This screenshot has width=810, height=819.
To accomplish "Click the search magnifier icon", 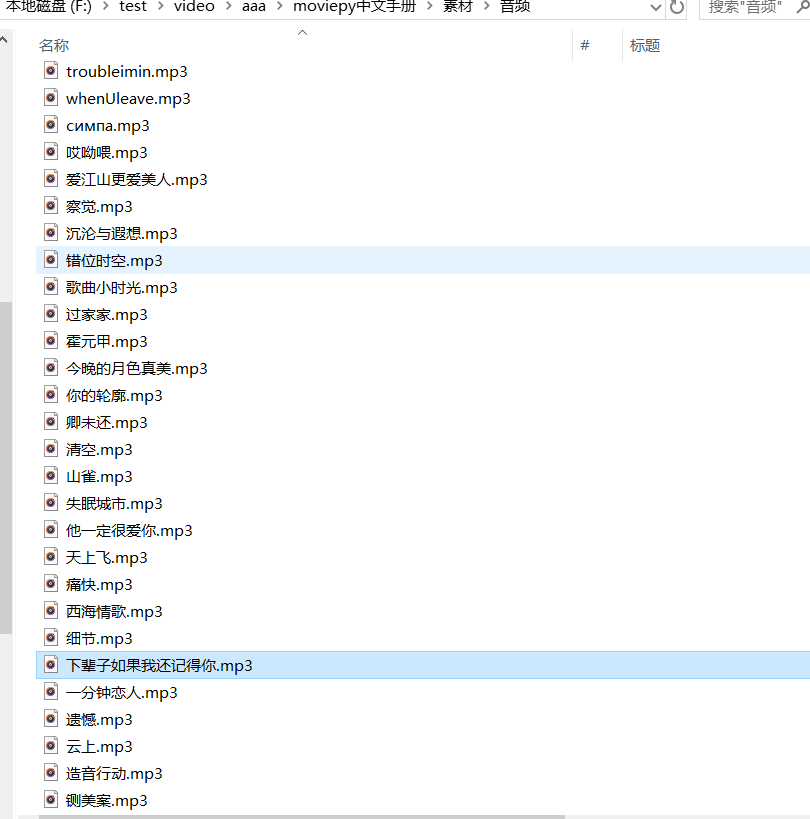I will [802, 7].
